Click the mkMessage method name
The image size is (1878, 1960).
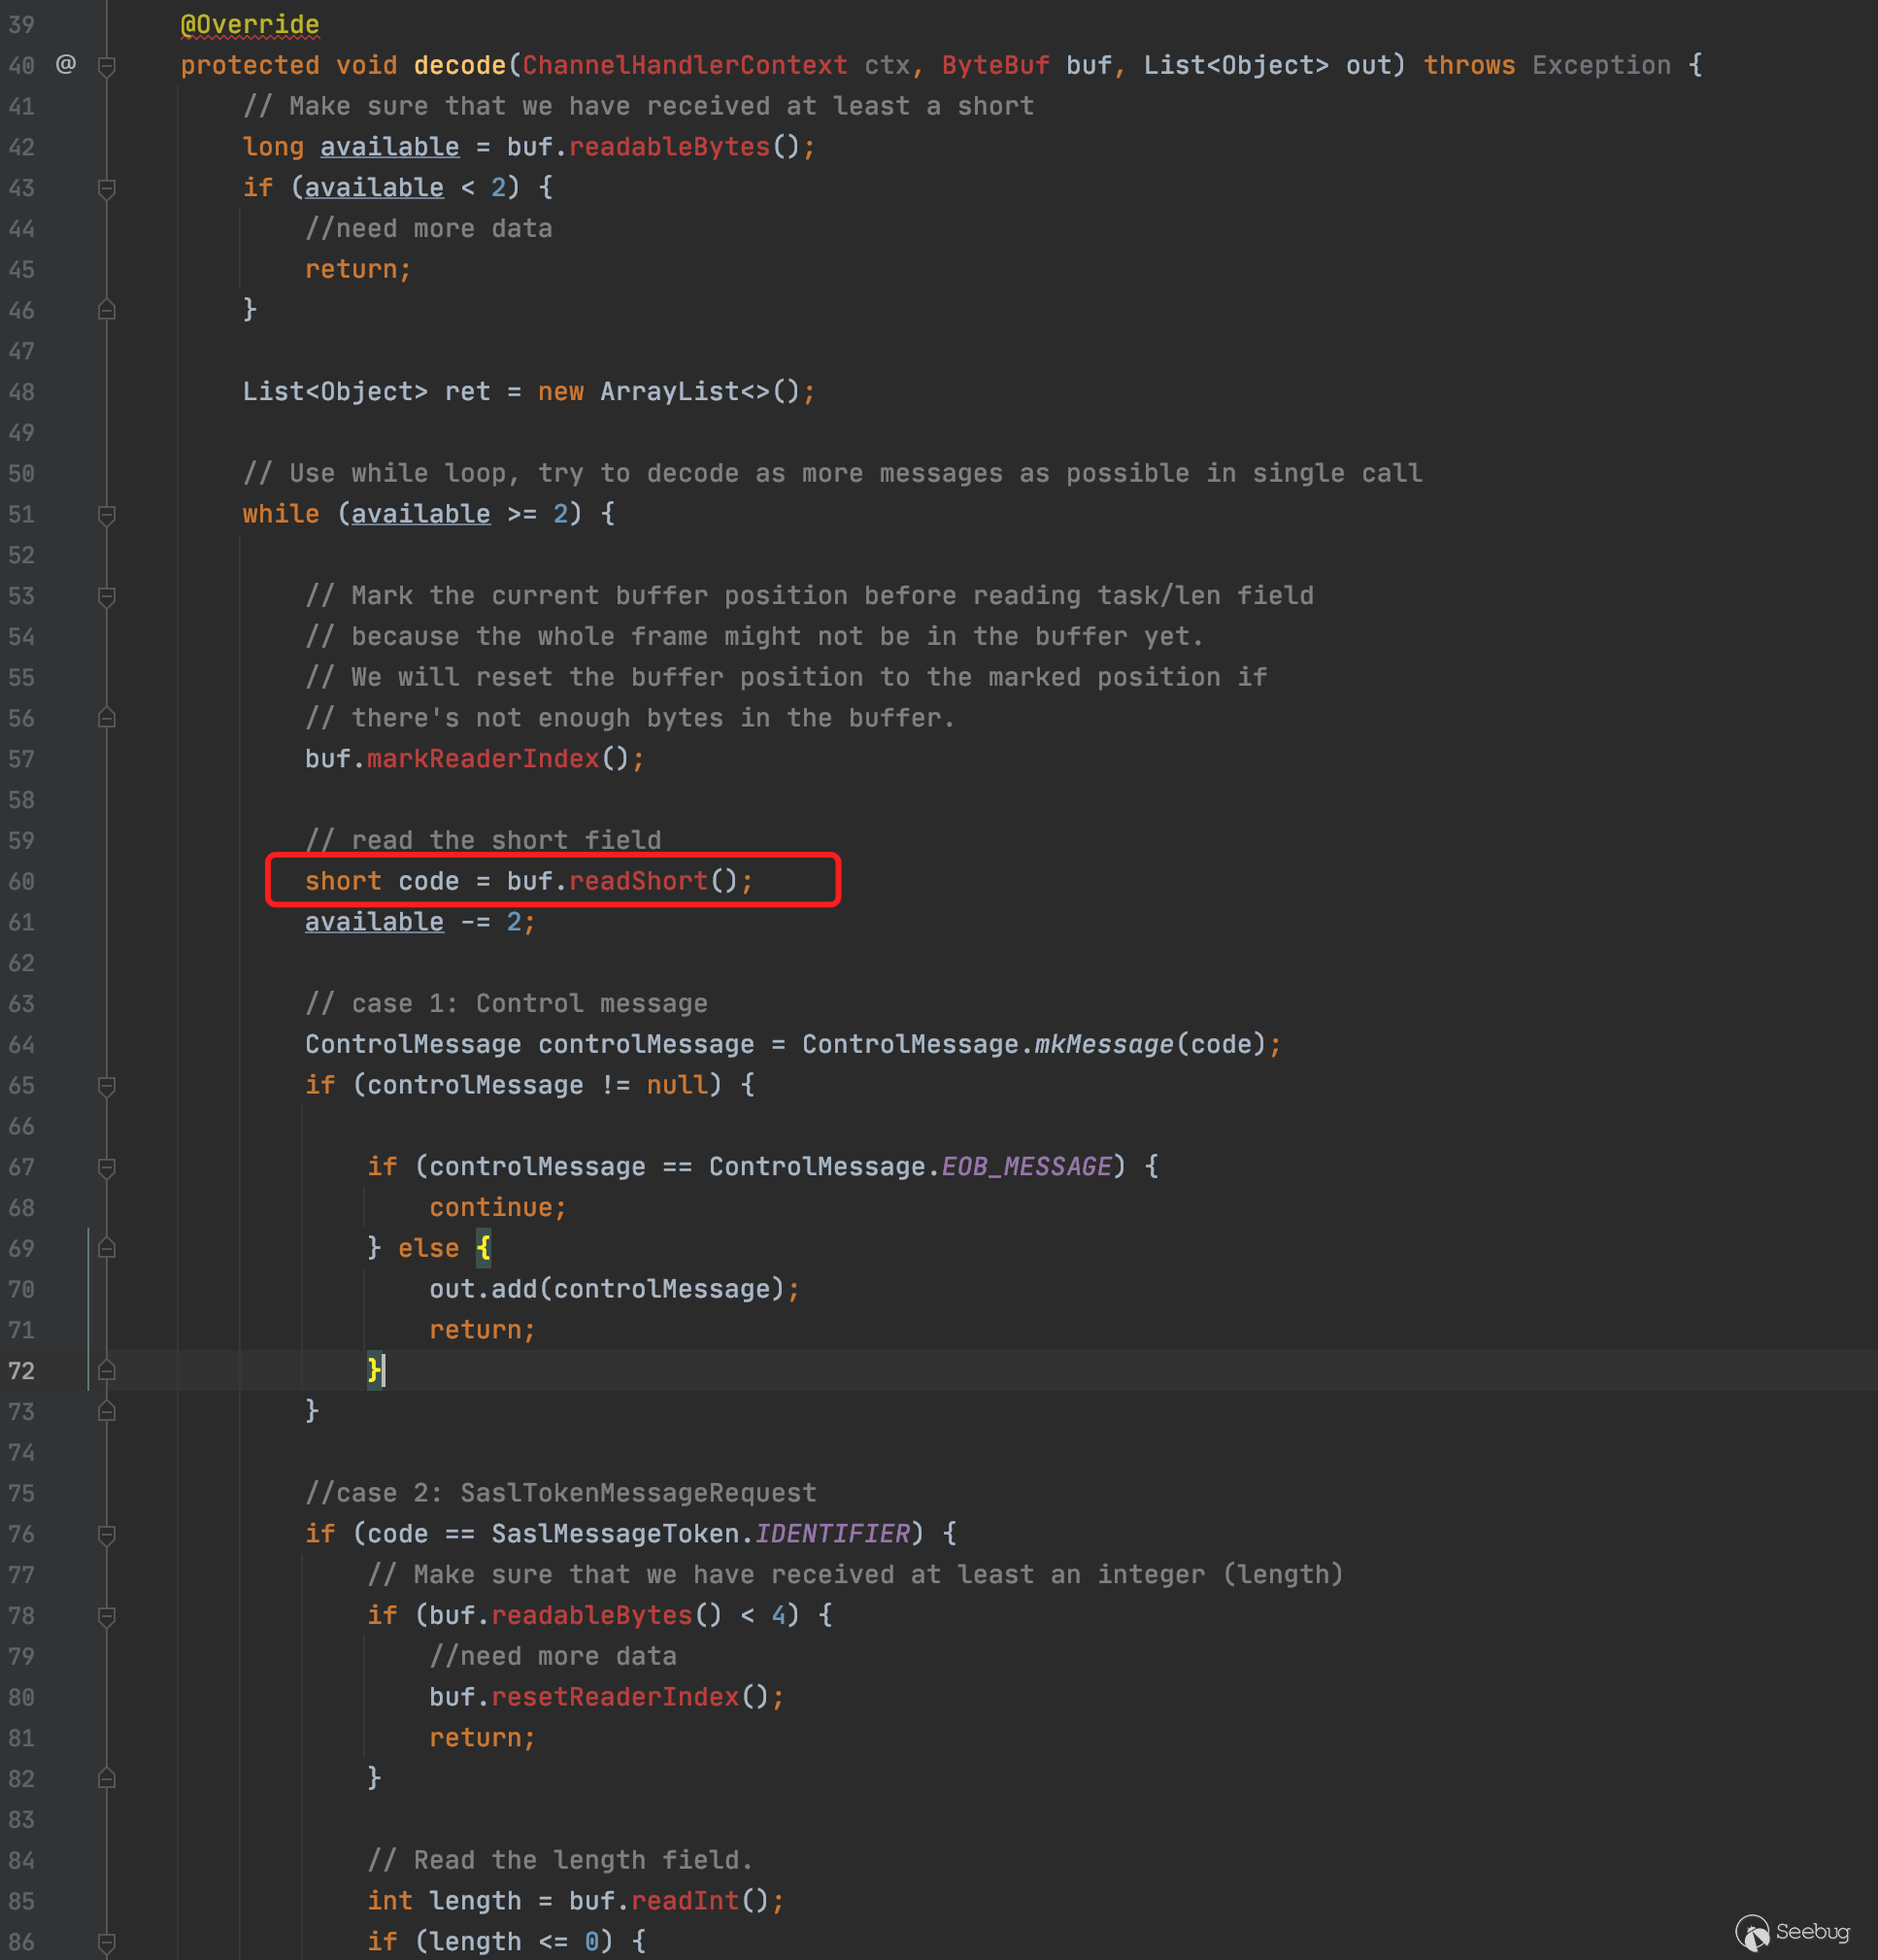point(1103,1045)
